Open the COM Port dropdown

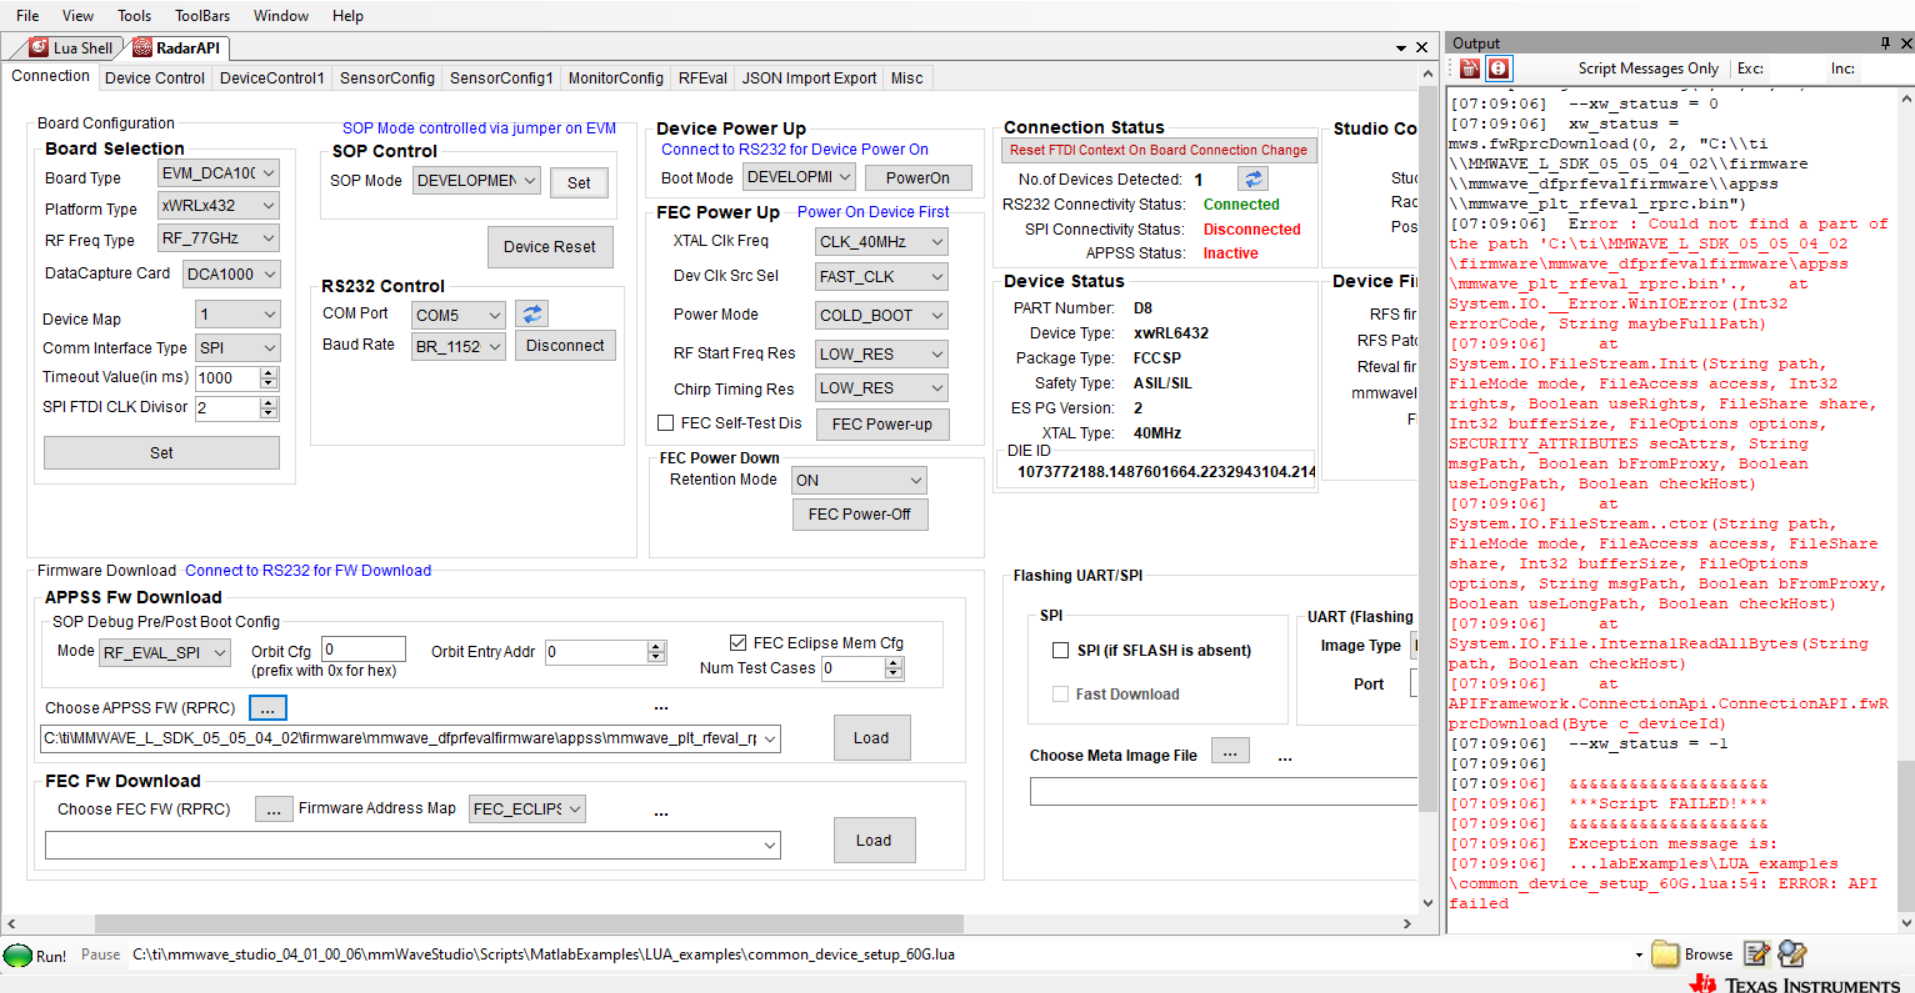pyautogui.click(x=459, y=315)
